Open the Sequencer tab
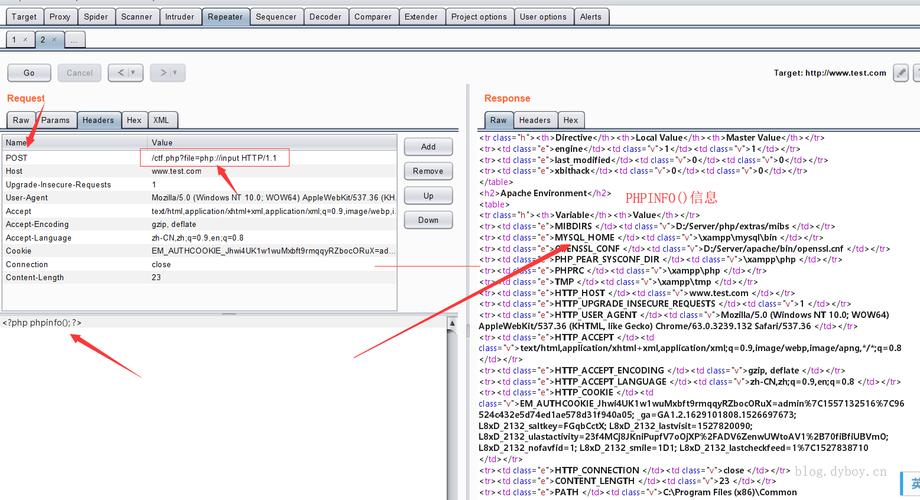 coord(276,16)
